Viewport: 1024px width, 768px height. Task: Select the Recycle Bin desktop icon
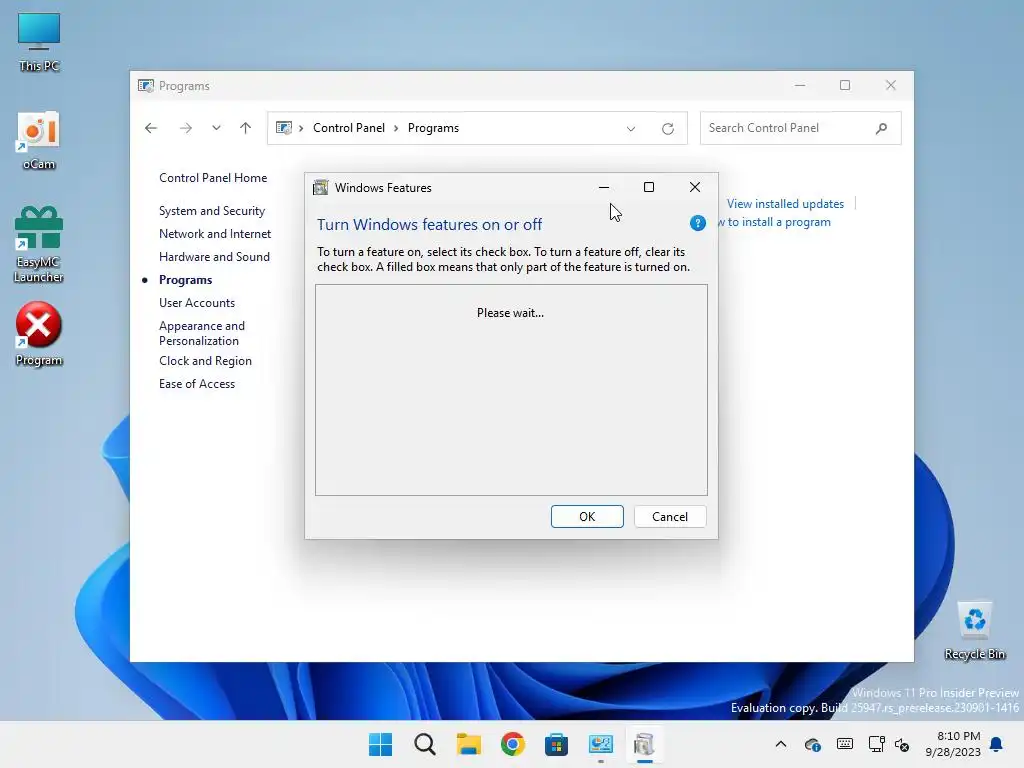point(974,630)
